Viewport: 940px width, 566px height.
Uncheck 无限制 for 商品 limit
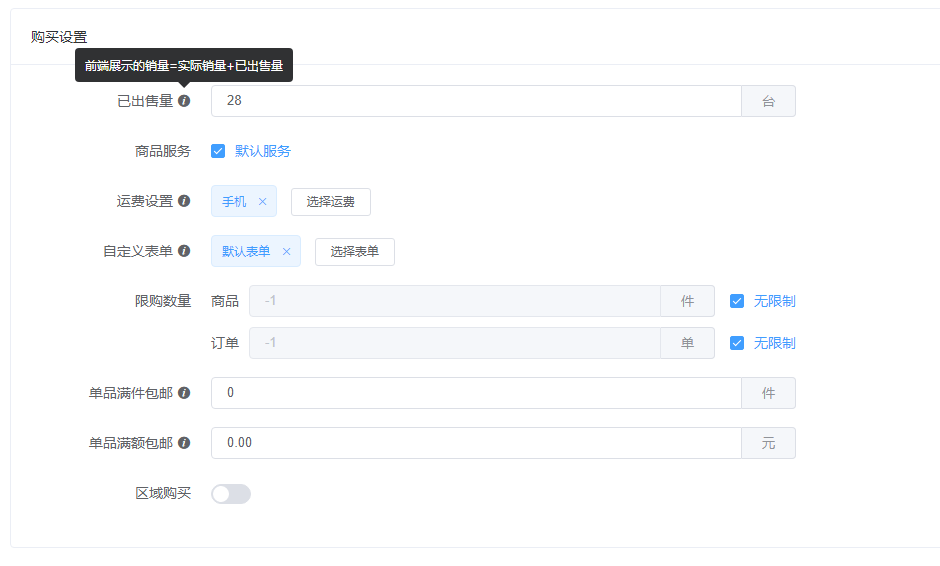[737, 301]
